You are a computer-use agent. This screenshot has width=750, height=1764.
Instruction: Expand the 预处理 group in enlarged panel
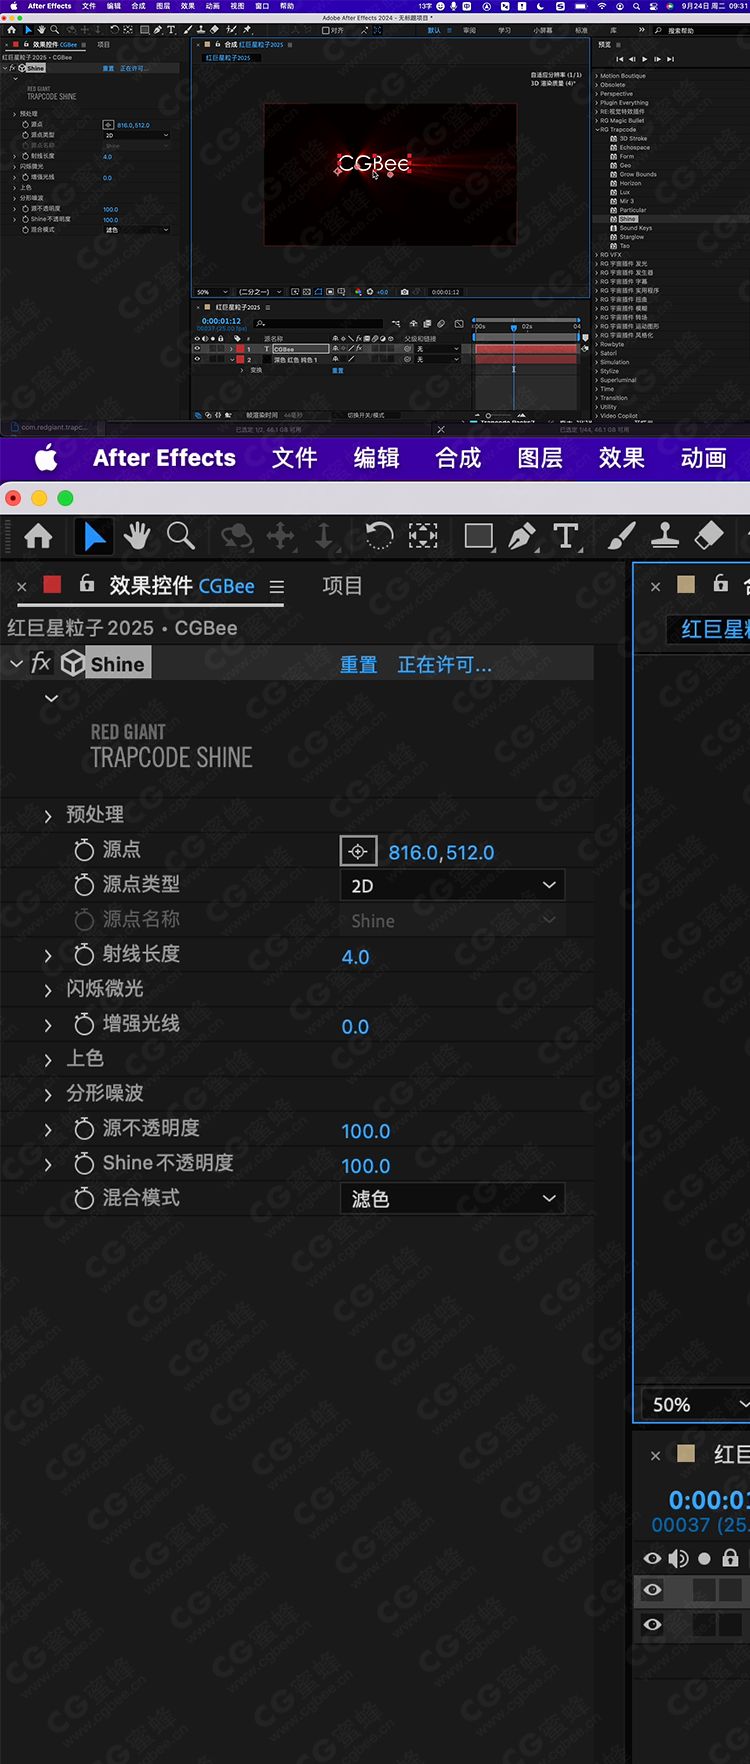(48, 816)
